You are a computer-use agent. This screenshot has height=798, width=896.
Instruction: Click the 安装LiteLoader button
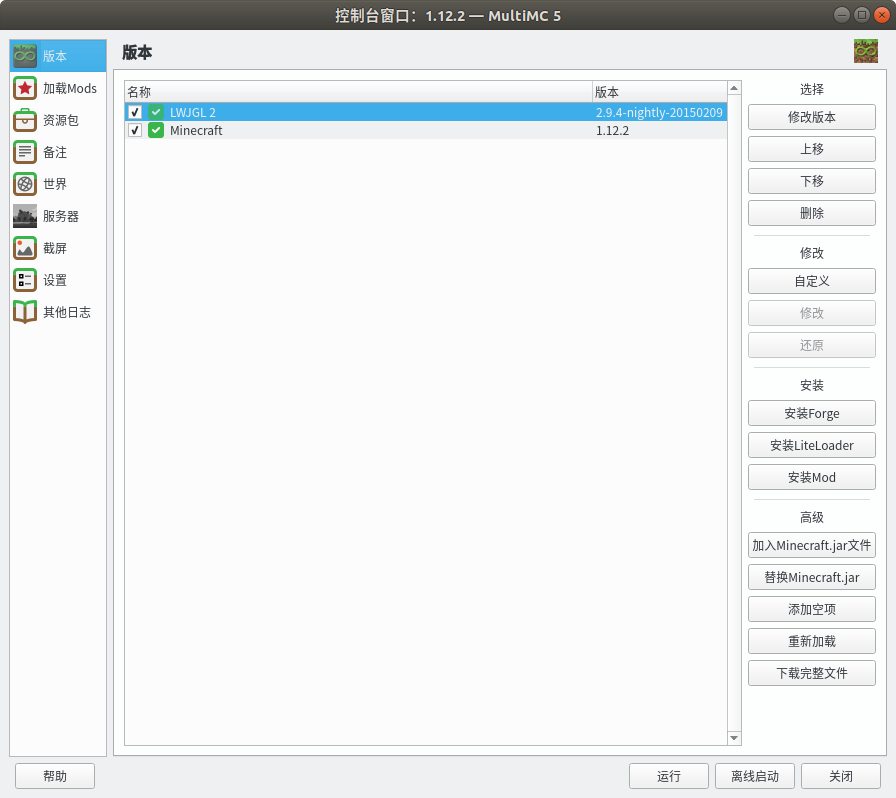coord(811,445)
